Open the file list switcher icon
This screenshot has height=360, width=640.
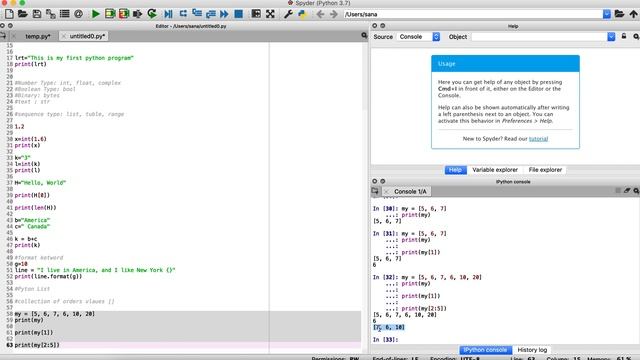(x=64, y=14)
